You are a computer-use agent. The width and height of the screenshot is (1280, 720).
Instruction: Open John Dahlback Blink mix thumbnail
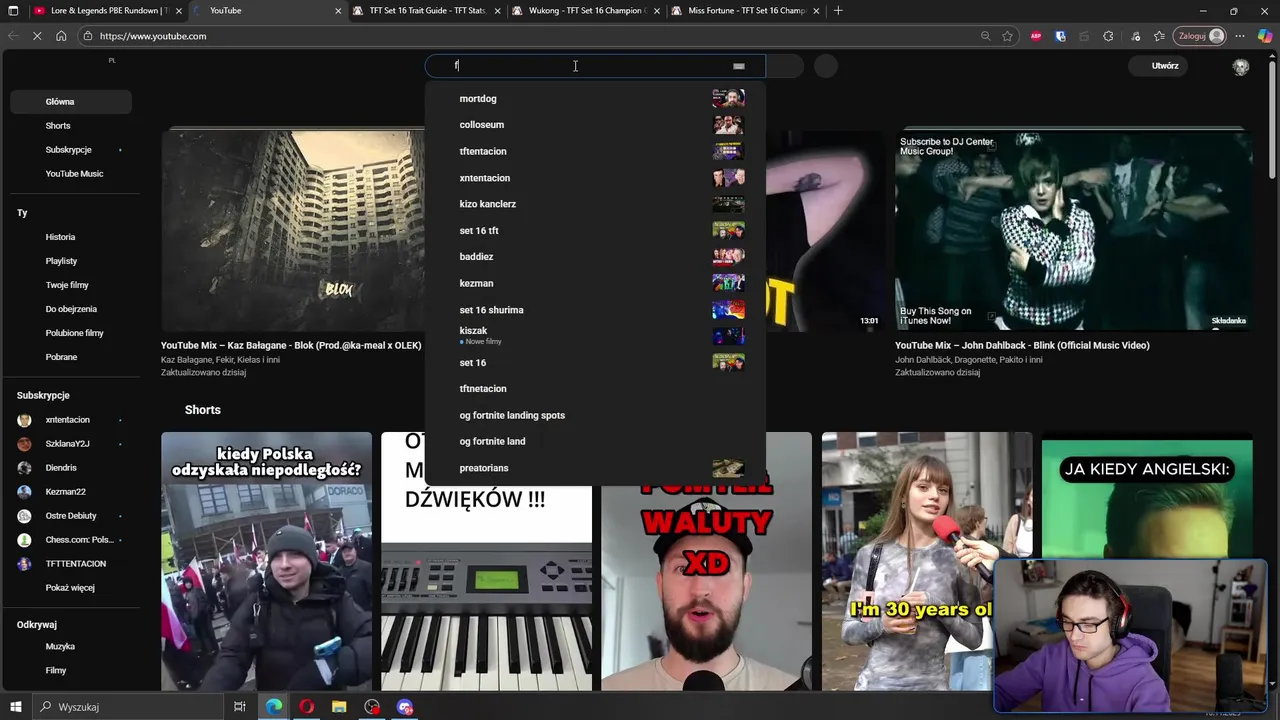[x=1074, y=230]
